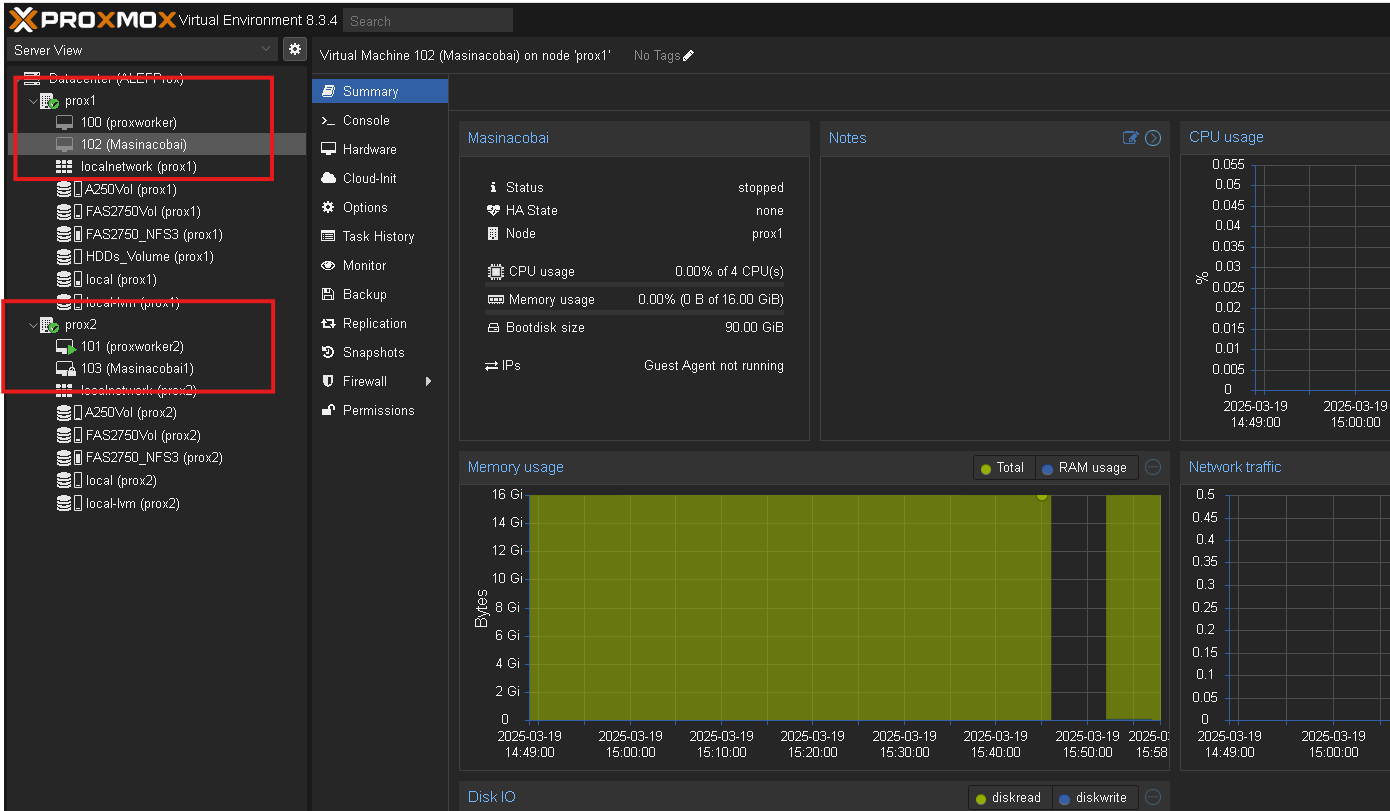Open the Replication tab
1390x811 pixels.
click(380, 323)
